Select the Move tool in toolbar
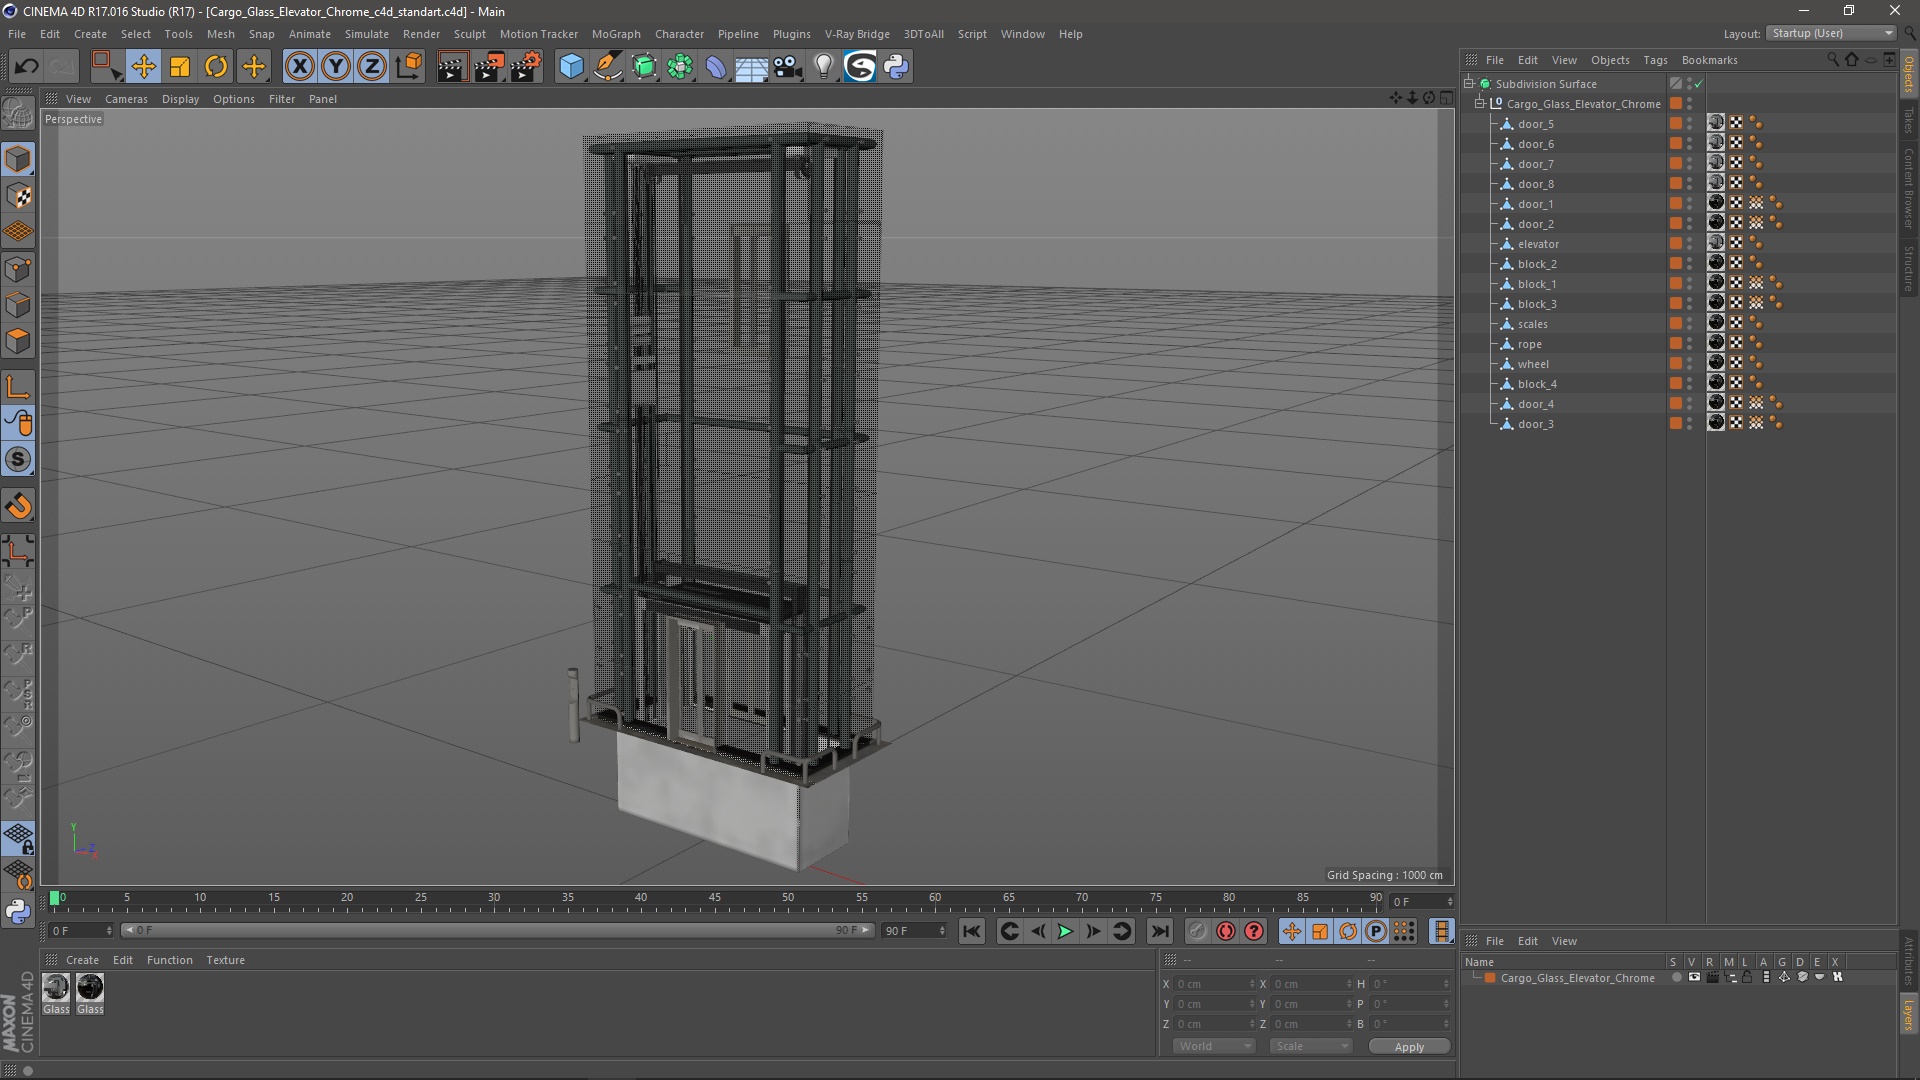Viewport: 1920px width, 1080px height. tap(143, 67)
